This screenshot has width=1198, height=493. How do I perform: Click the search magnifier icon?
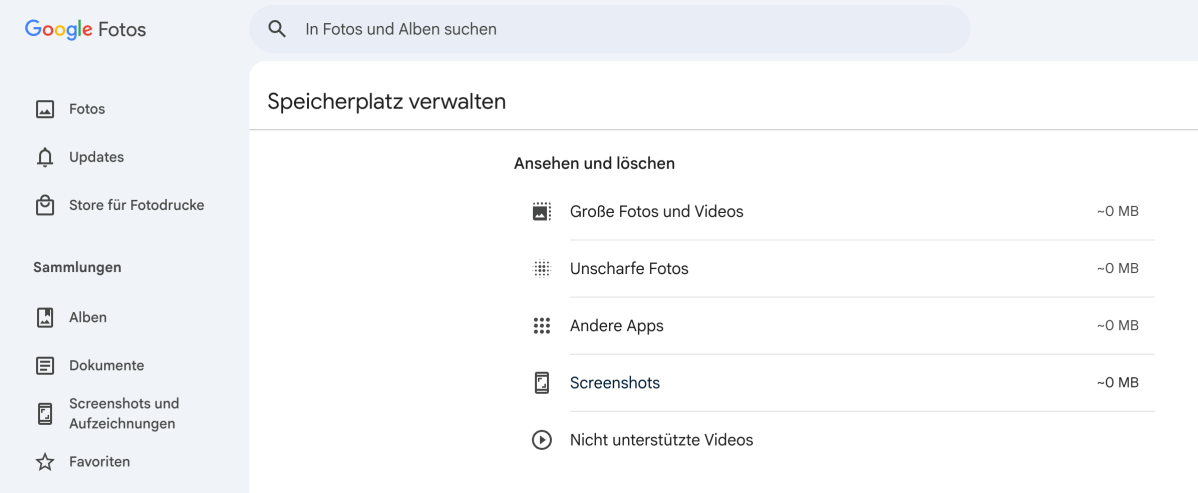point(277,29)
